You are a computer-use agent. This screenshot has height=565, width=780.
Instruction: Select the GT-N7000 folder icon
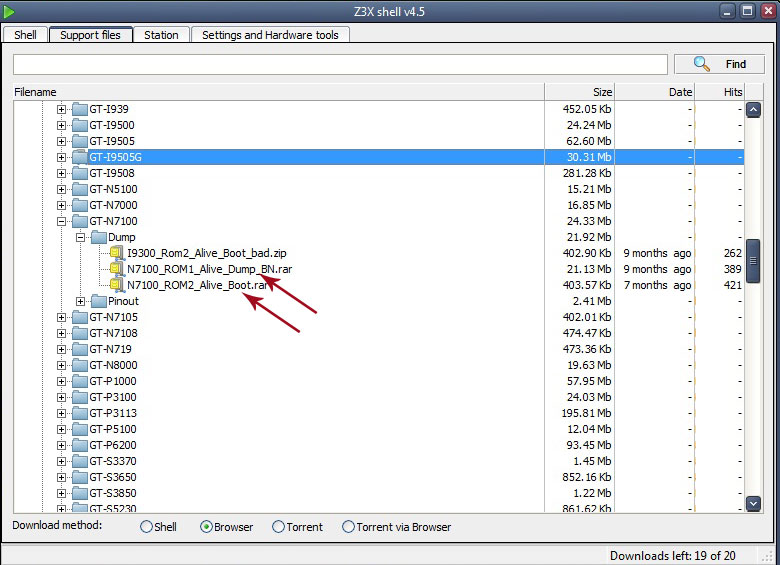[x=80, y=205]
